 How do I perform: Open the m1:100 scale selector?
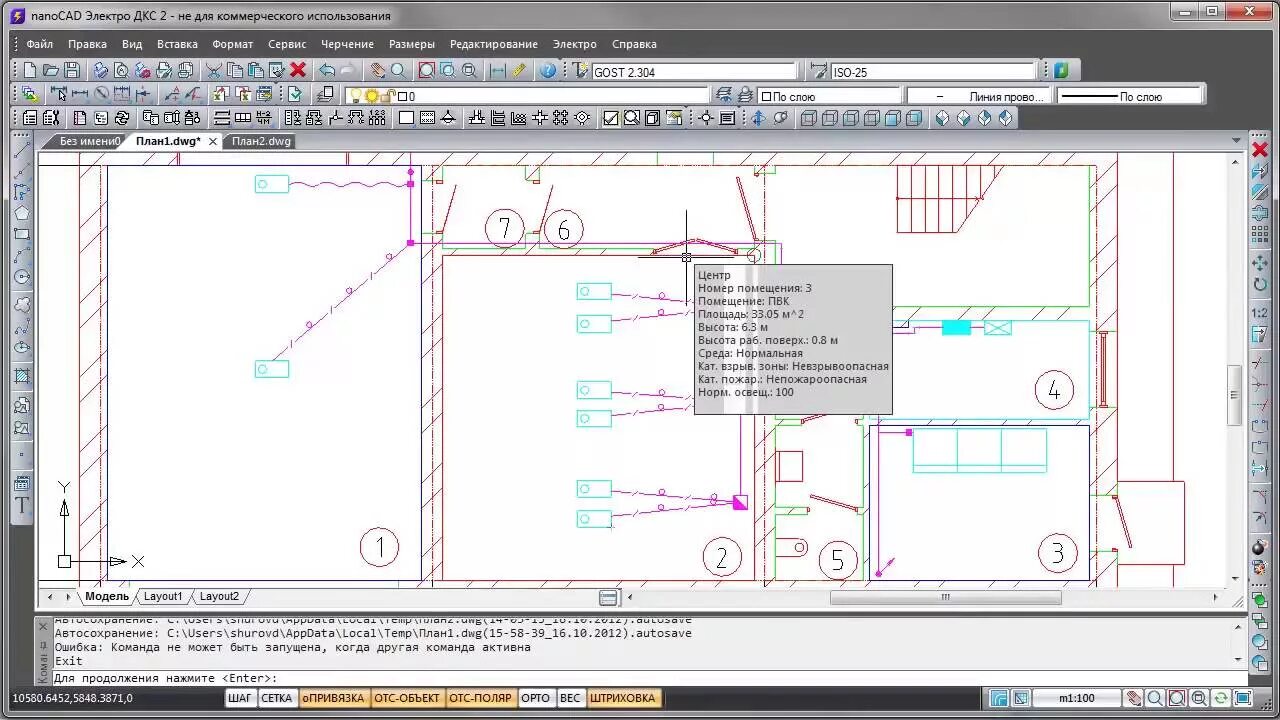1078,698
